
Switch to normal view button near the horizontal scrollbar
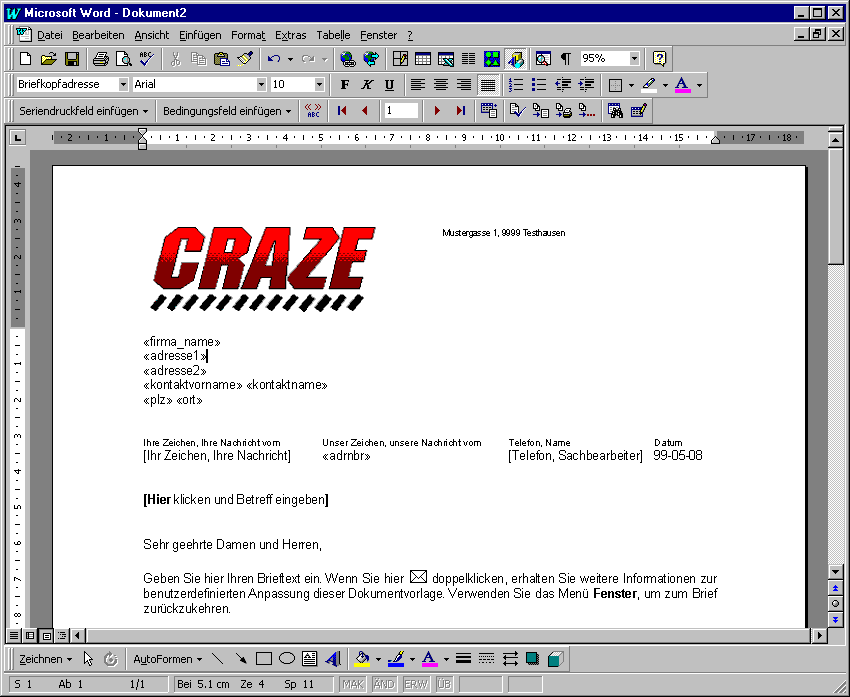coord(15,635)
